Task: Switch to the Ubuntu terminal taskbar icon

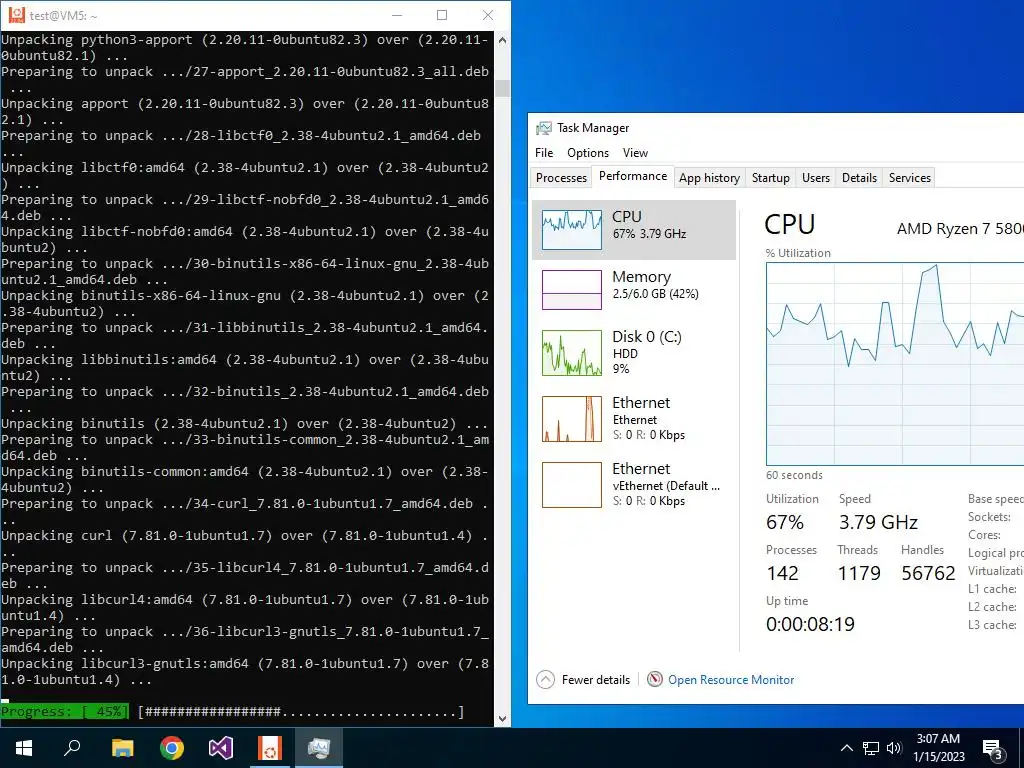Action: 270,748
